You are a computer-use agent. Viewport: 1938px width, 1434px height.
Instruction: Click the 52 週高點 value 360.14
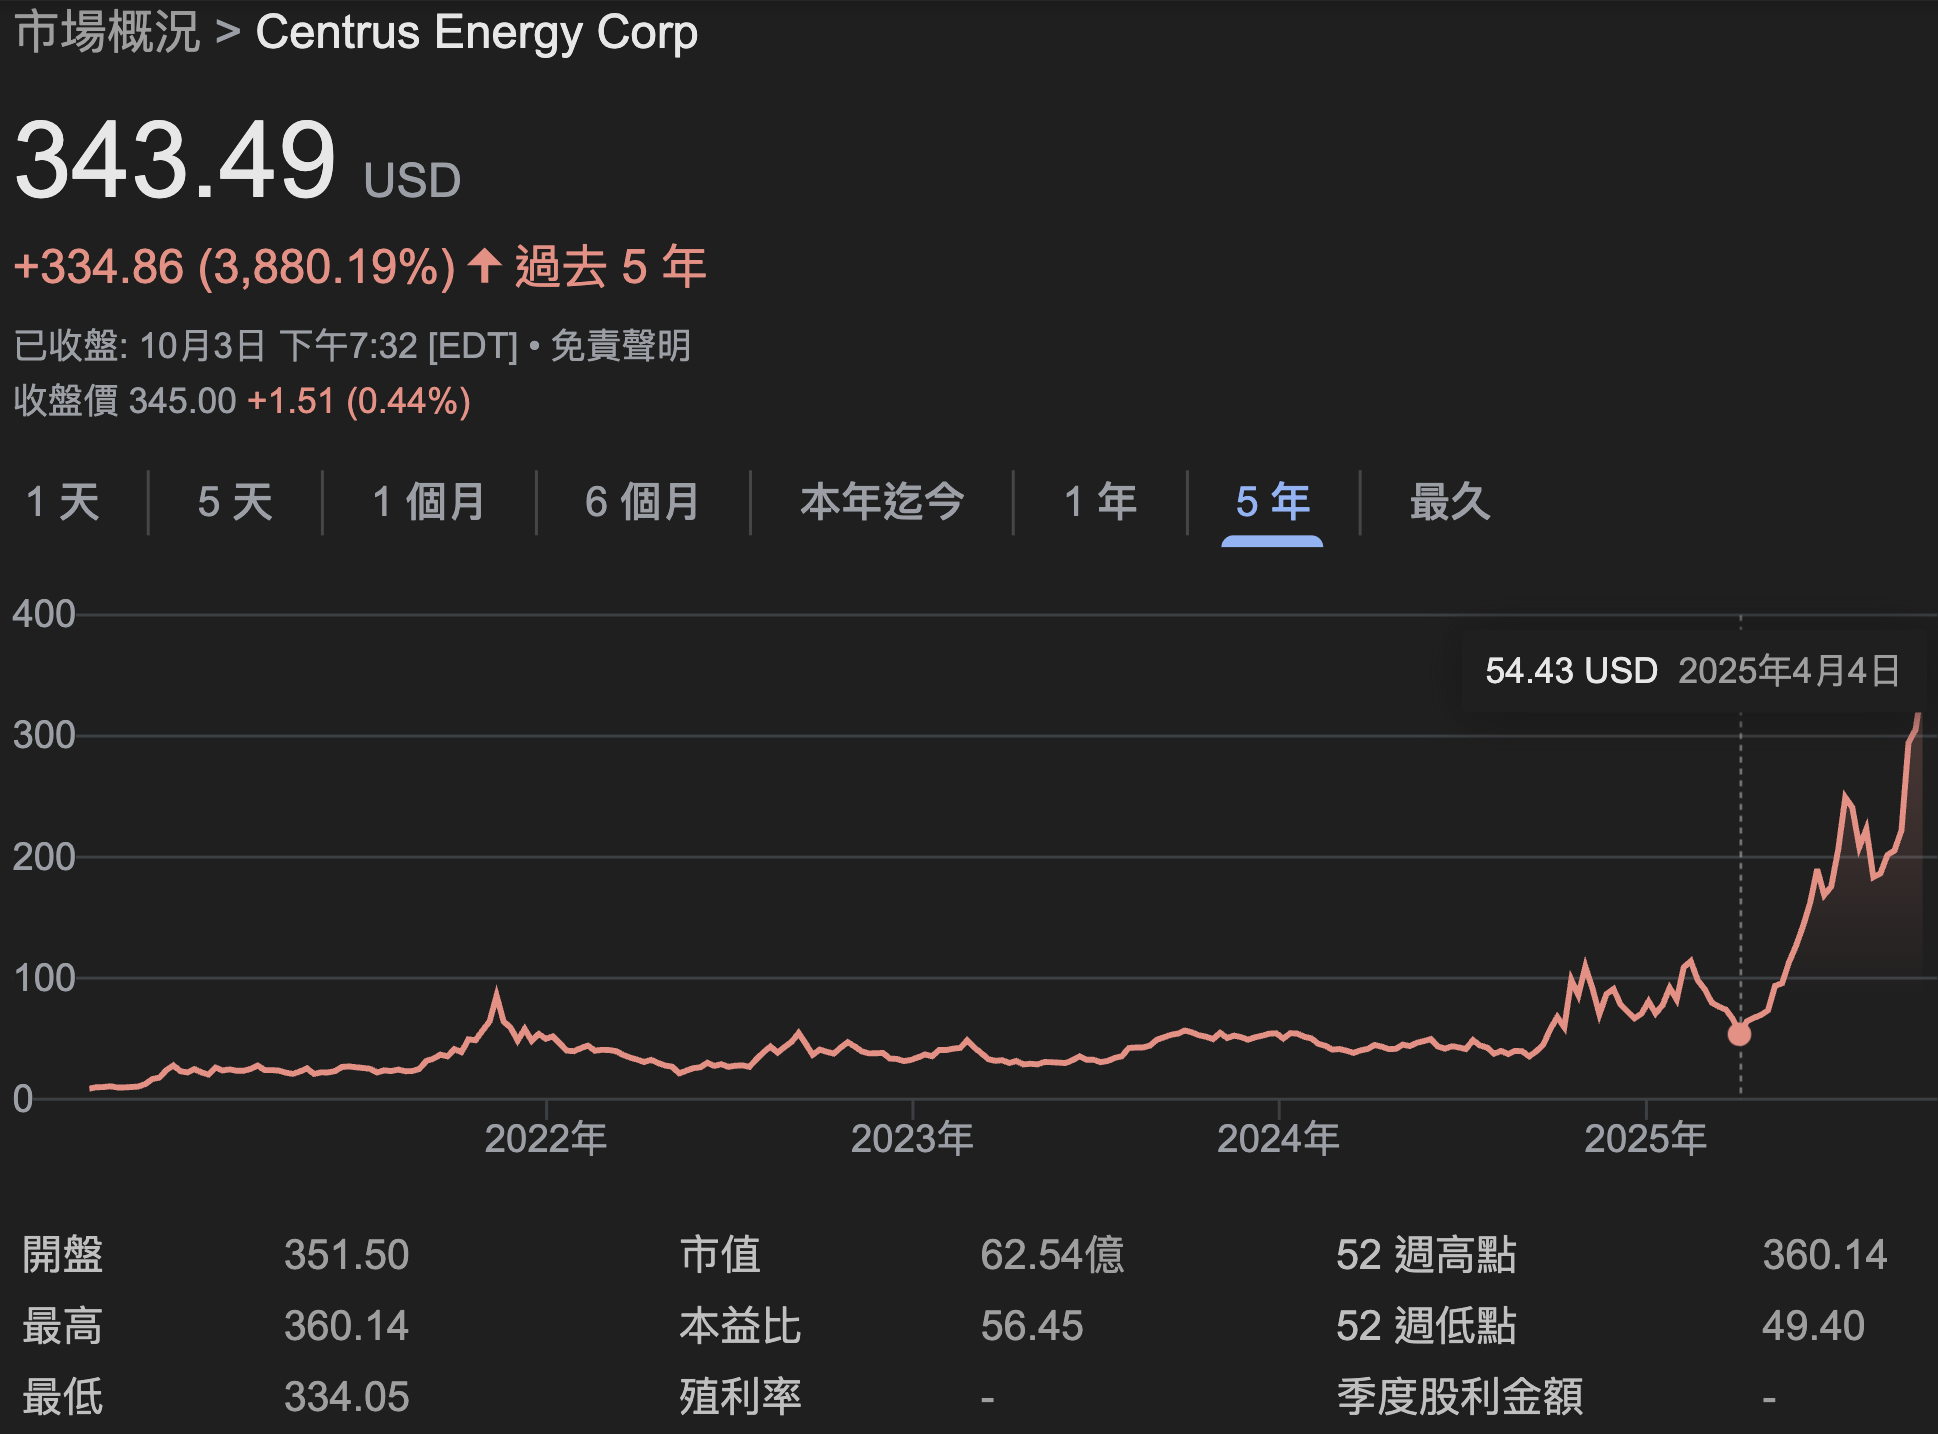pyautogui.click(x=1824, y=1255)
